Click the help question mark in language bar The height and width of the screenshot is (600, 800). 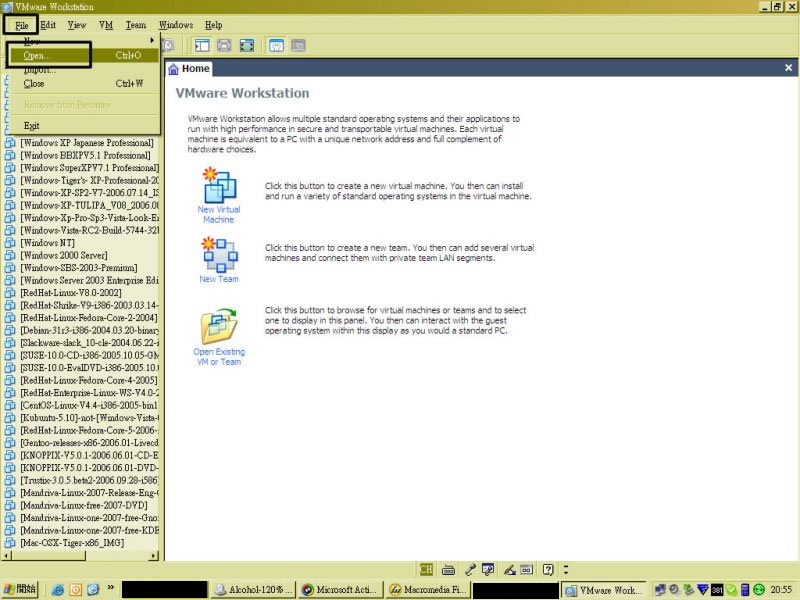pos(548,569)
